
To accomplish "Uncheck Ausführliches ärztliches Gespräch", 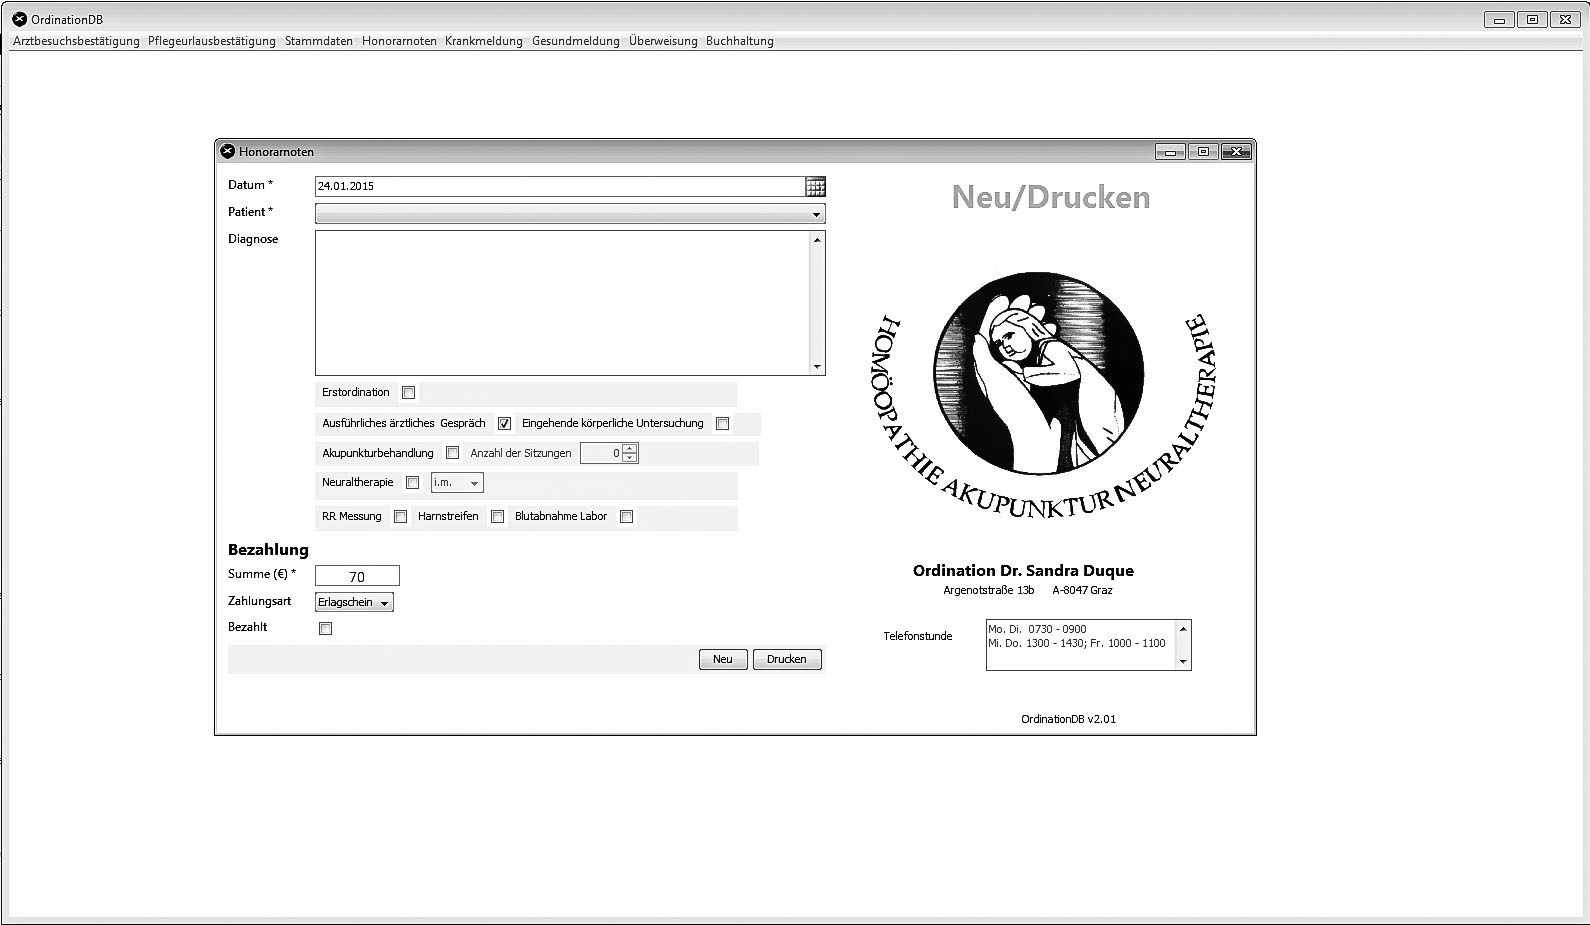I will 504,424.
